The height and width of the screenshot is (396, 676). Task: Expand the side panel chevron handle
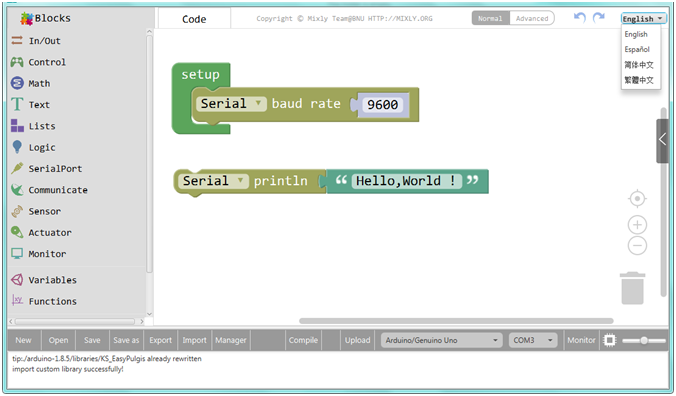coord(662,140)
